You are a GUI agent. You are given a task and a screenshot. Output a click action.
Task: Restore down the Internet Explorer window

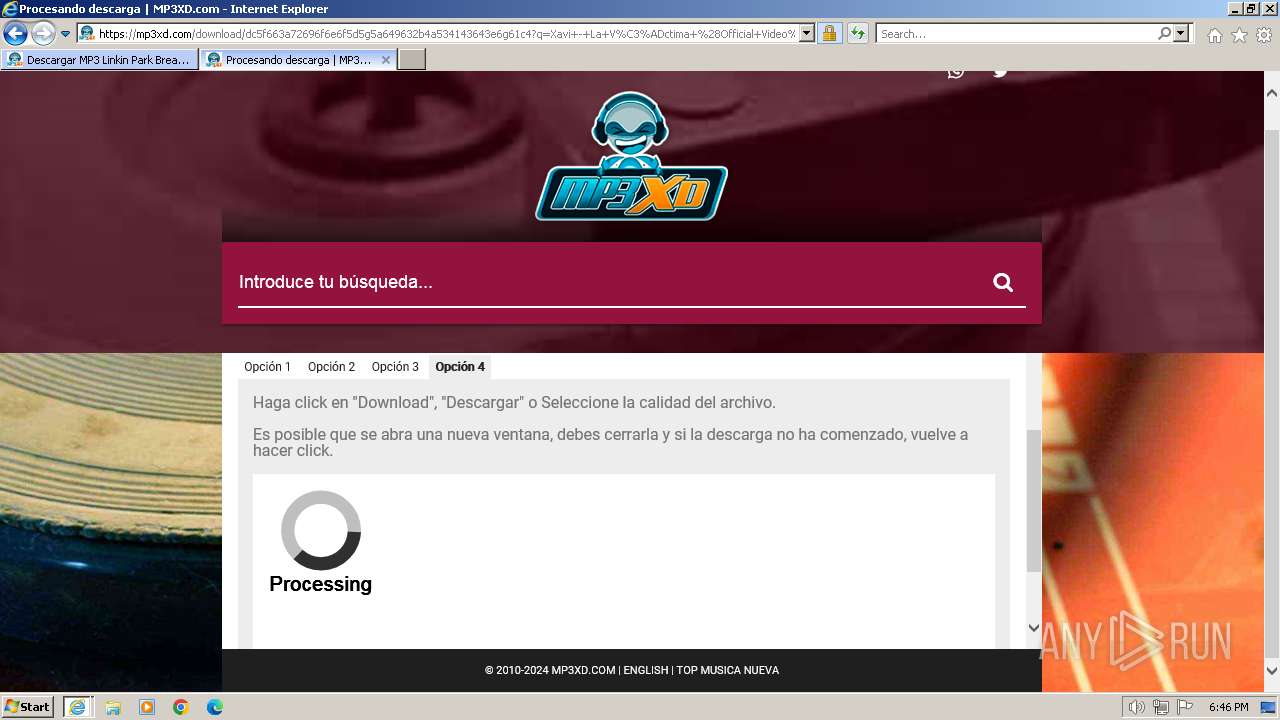click(x=1252, y=9)
